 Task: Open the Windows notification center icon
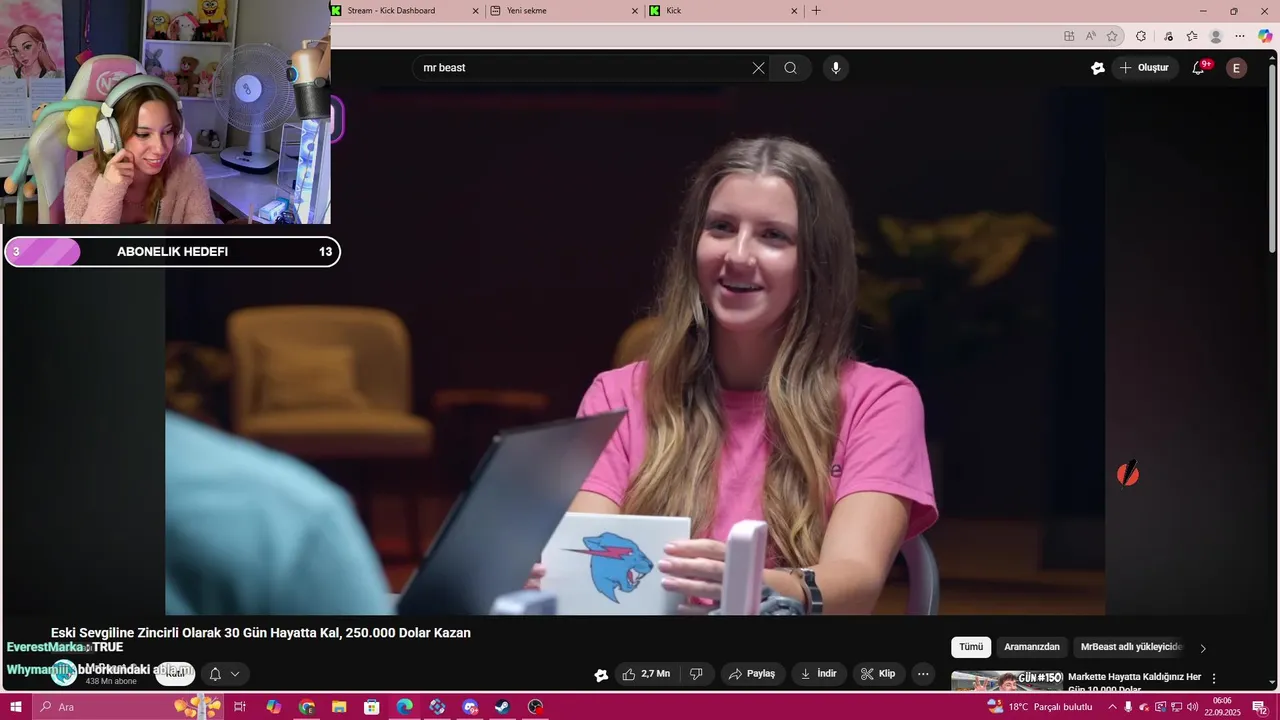coord(1259,707)
